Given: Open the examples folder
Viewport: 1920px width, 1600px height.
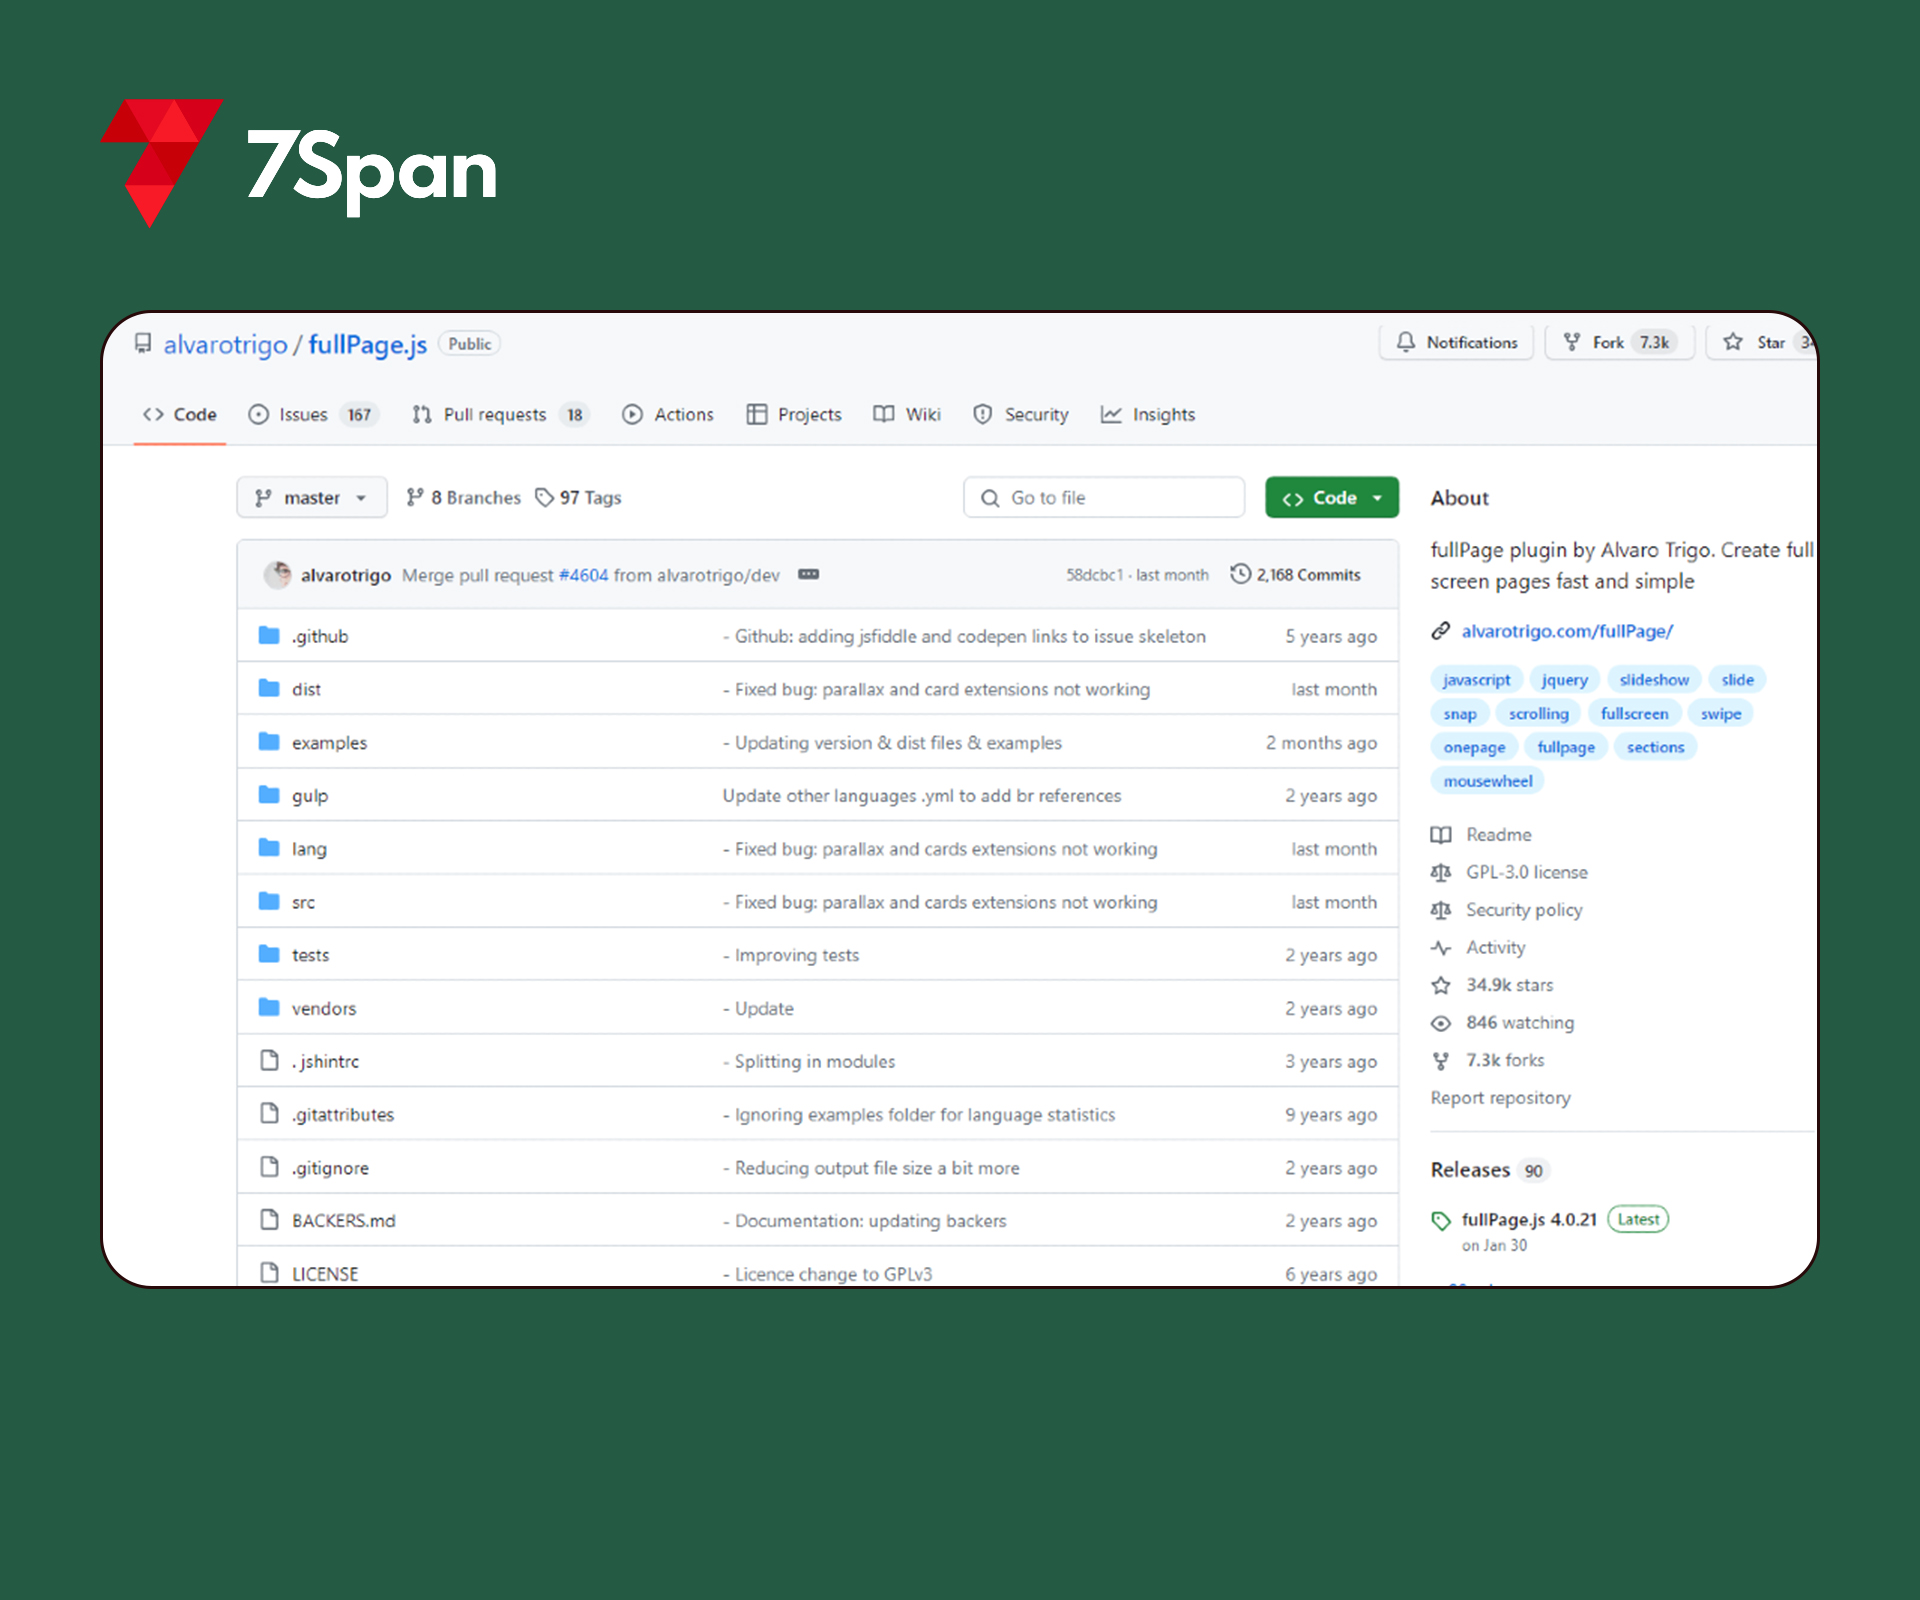Looking at the screenshot, I should 329,742.
